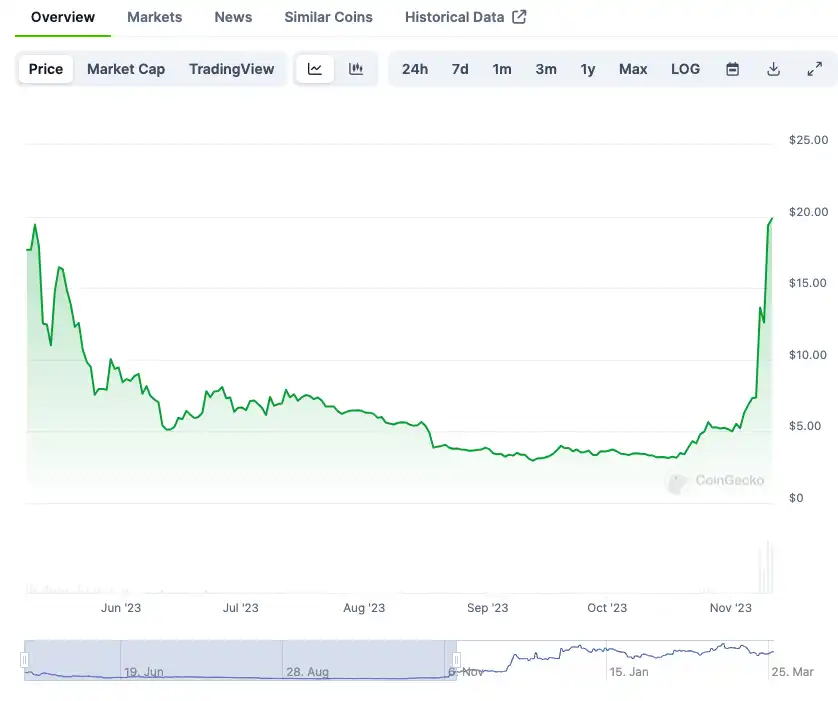Switch to candlestick chart view
The height and width of the screenshot is (701, 838).
click(356, 69)
